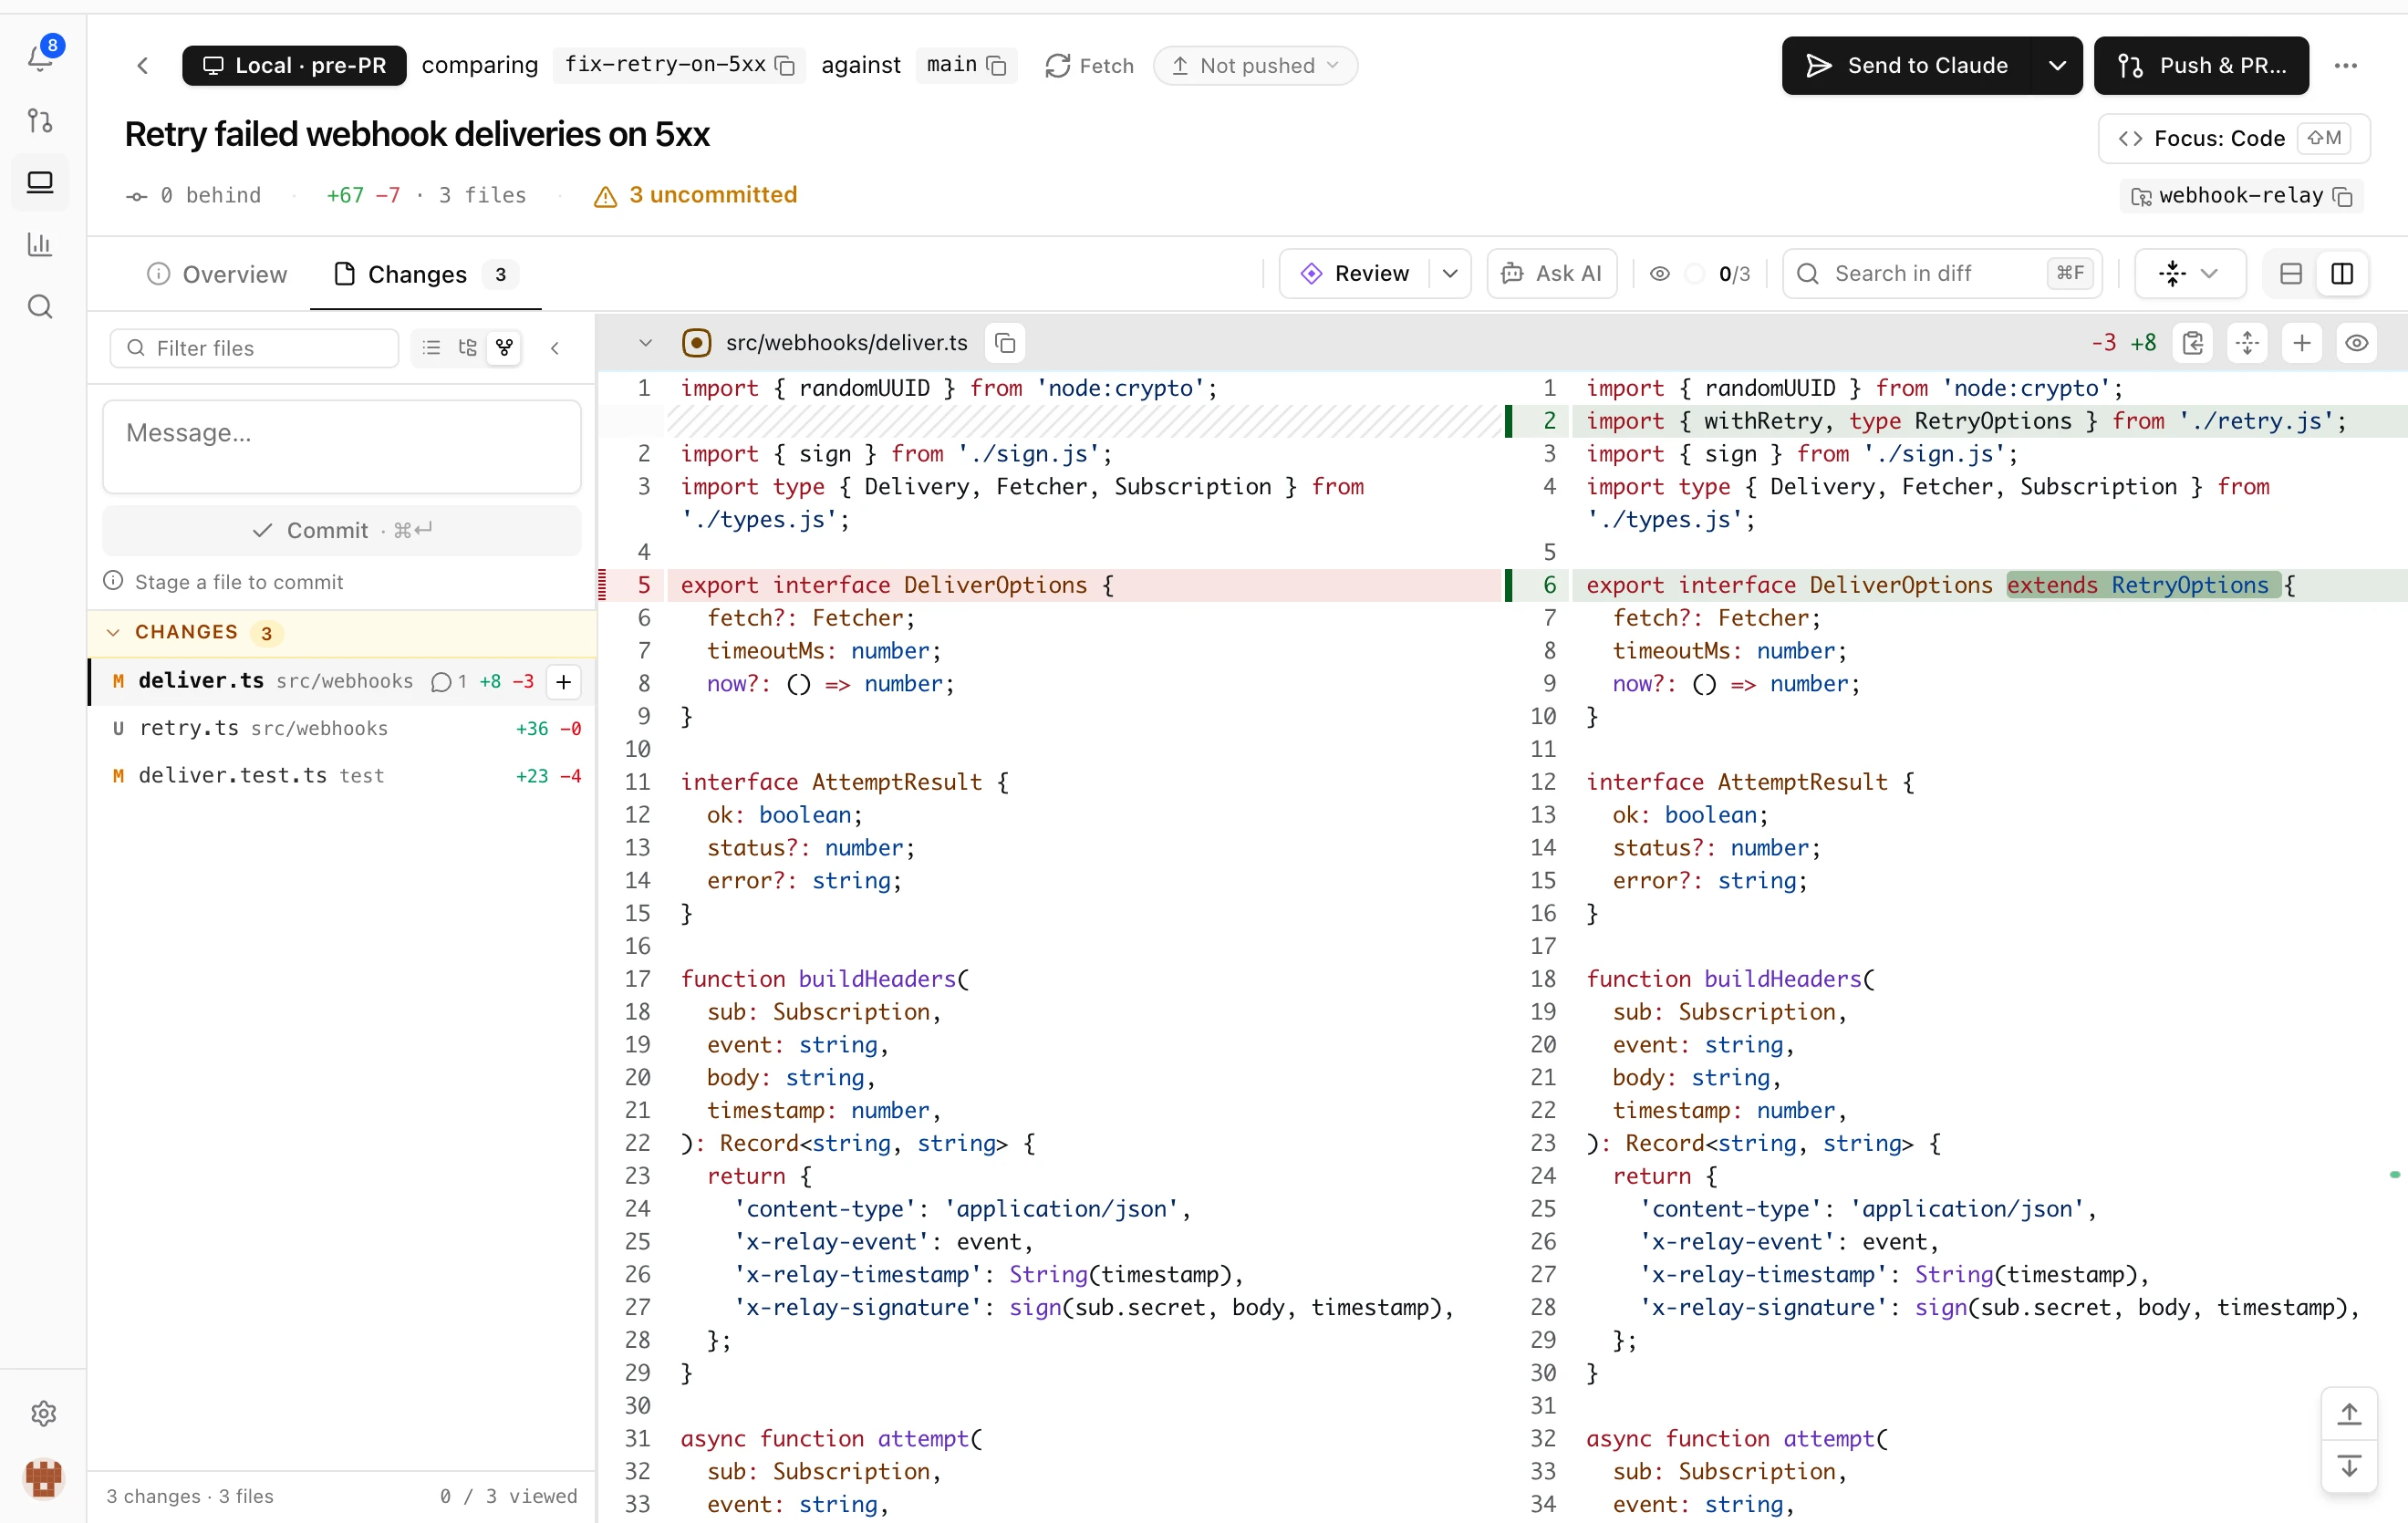The width and height of the screenshot is (2408, 1523).
Task: Select the Changes tab
Action: click(x=425, y=274)
